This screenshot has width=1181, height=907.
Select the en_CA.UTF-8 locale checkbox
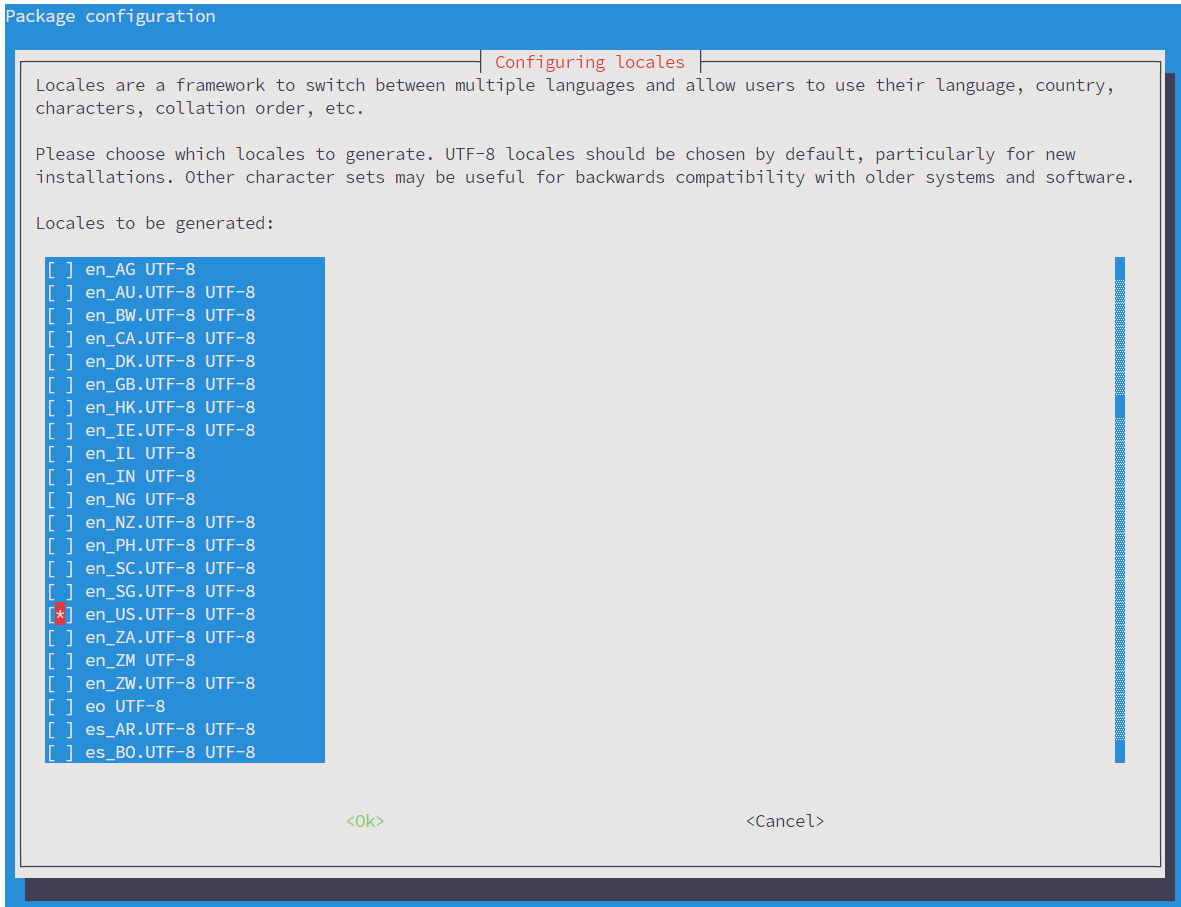60,338
